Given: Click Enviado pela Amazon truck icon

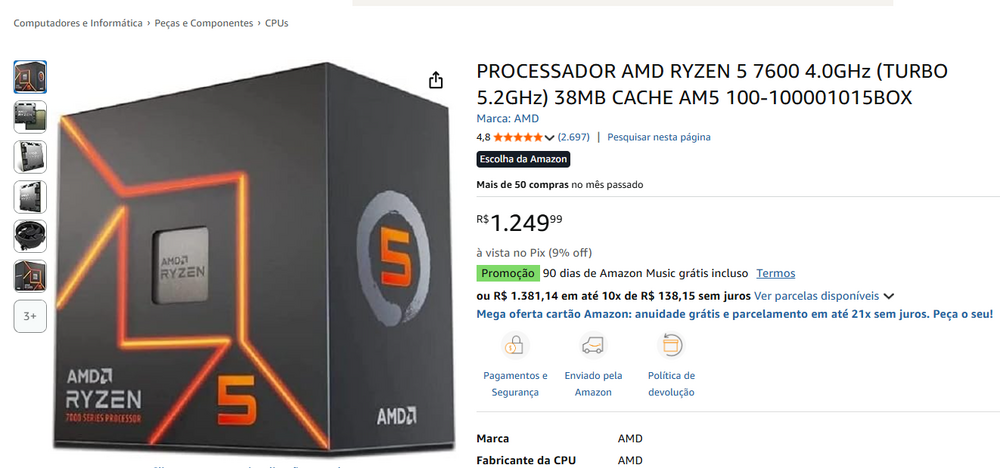Looking at the screenshot, I should 593,346.
